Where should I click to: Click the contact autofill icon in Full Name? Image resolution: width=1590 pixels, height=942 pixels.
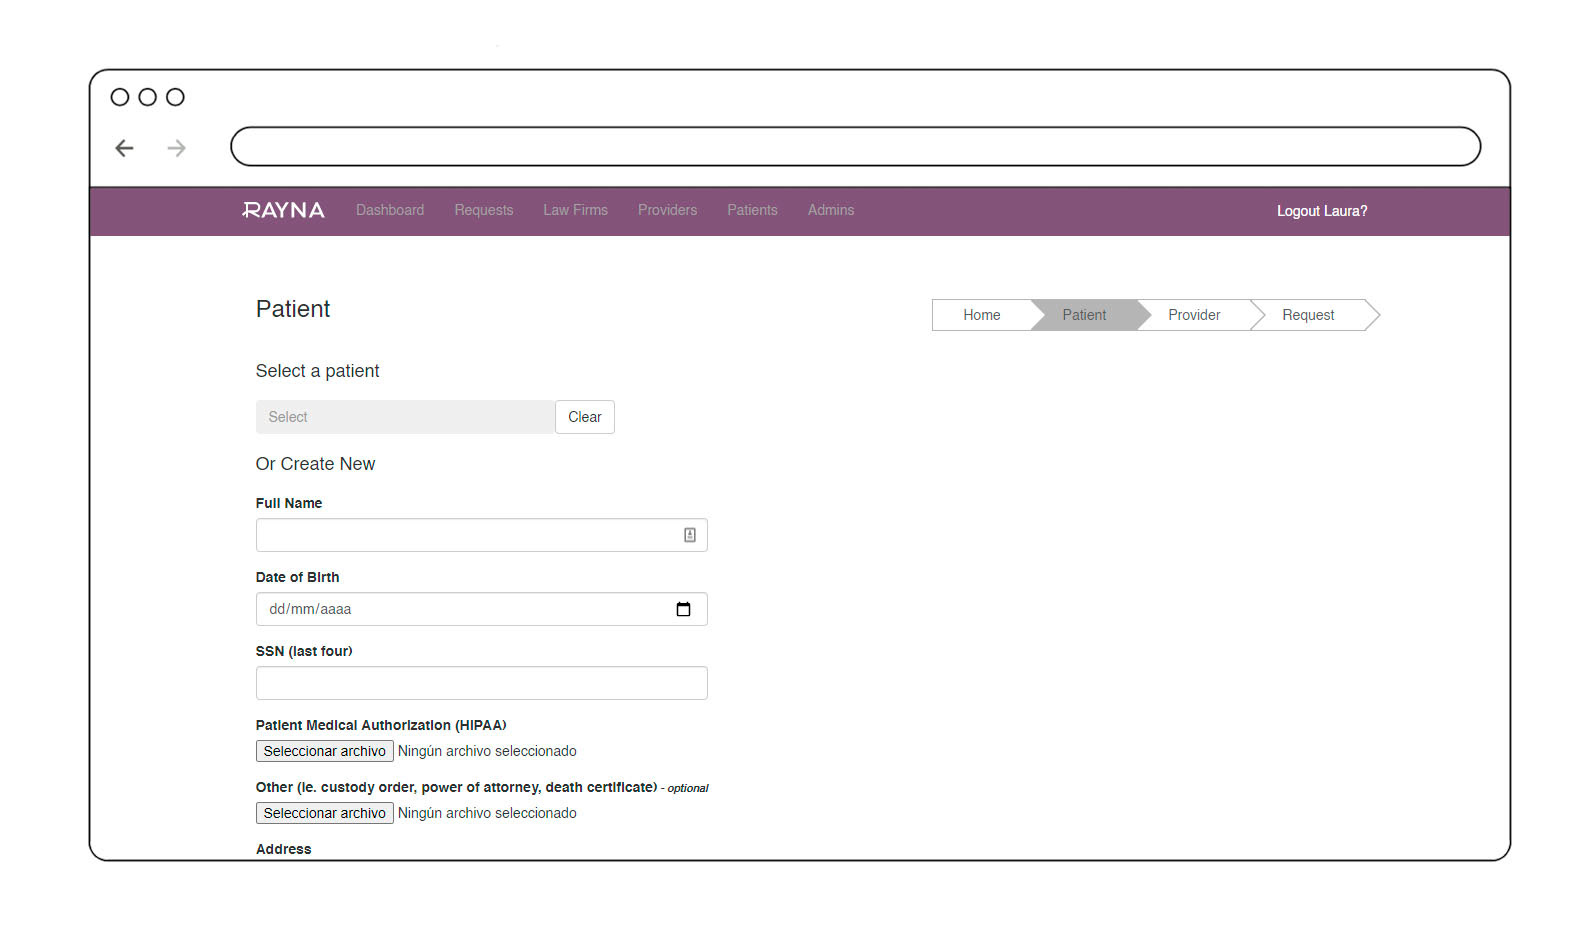(690, 535)
